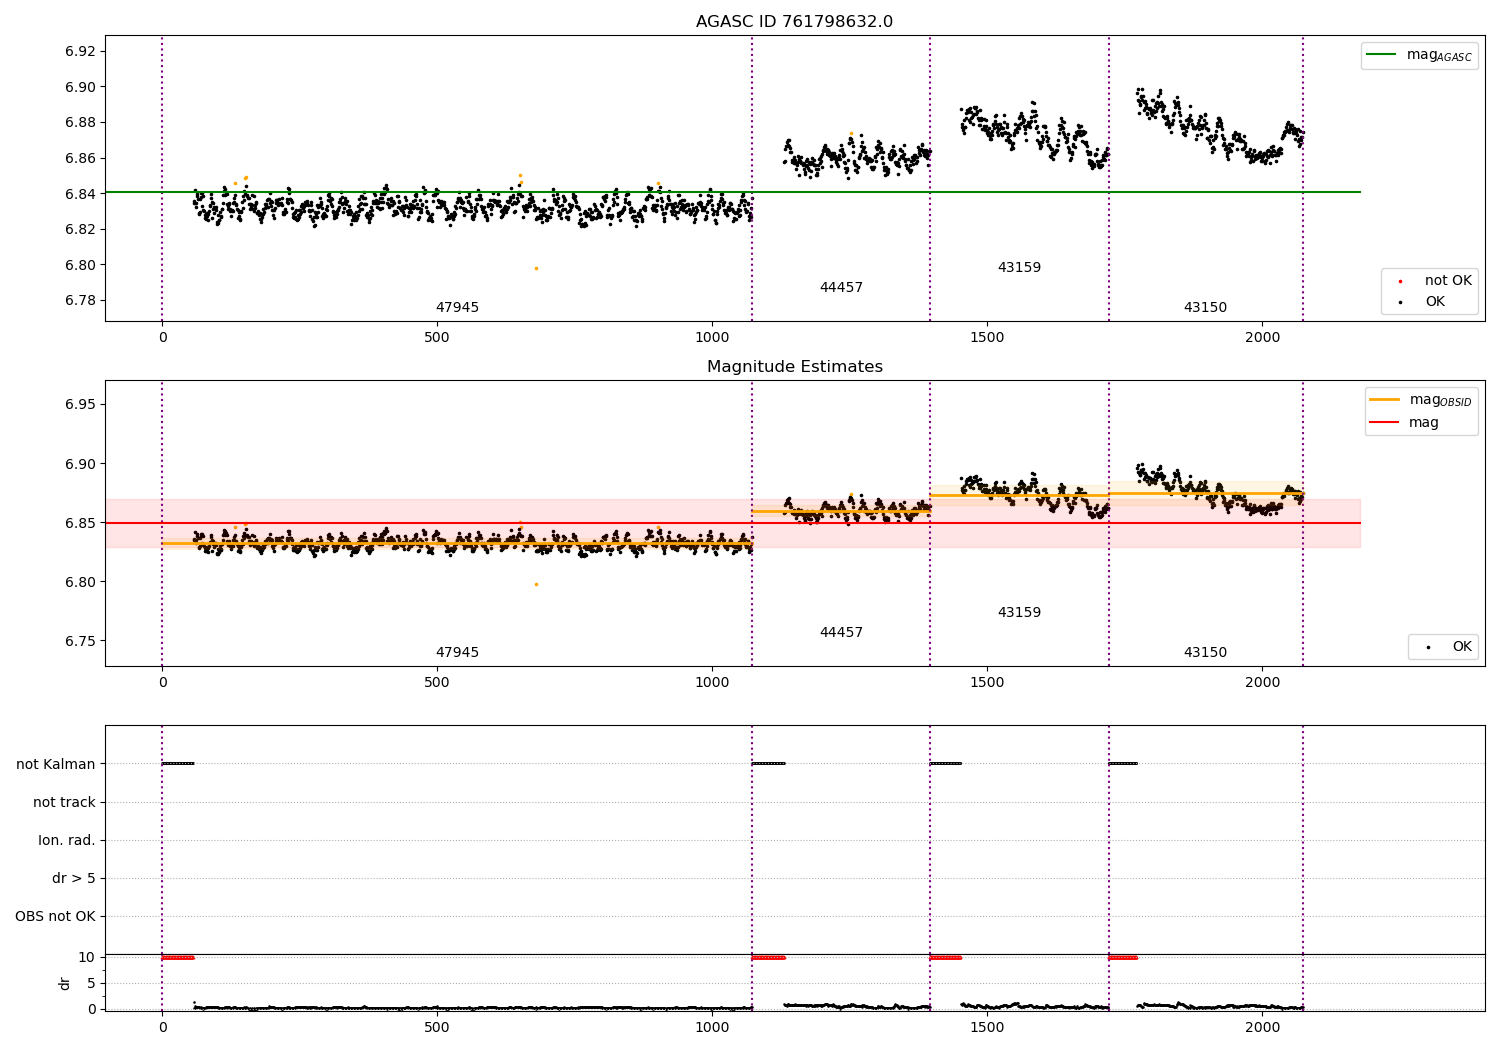Click label 43159 in Magnitude Estimates plot

point(1019,613)
